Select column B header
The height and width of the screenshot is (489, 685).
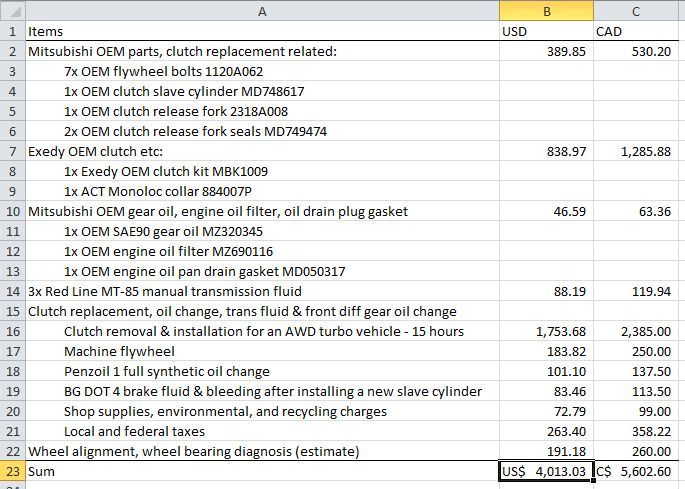click(x=546, y=11)
